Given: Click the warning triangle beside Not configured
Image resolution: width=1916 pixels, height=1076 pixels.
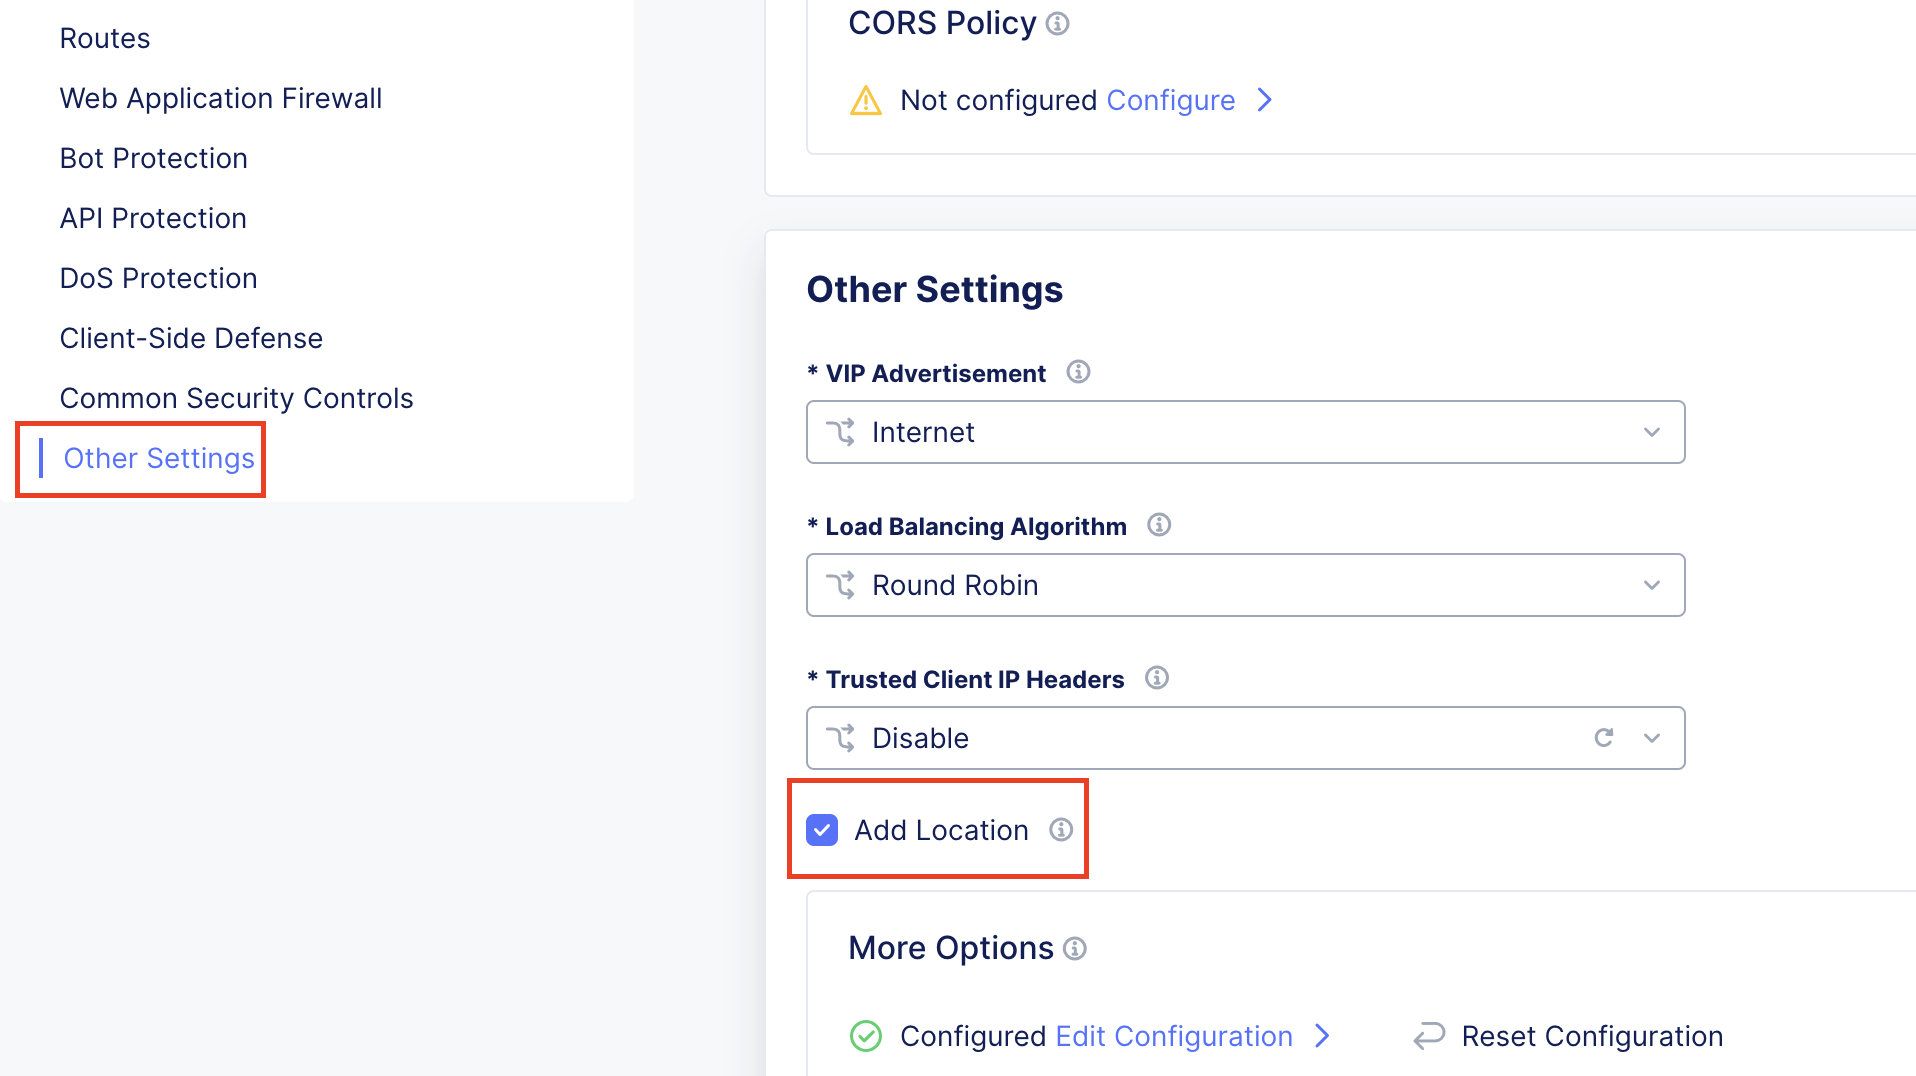Looking at the screenshot, I should tap(867, 99).
